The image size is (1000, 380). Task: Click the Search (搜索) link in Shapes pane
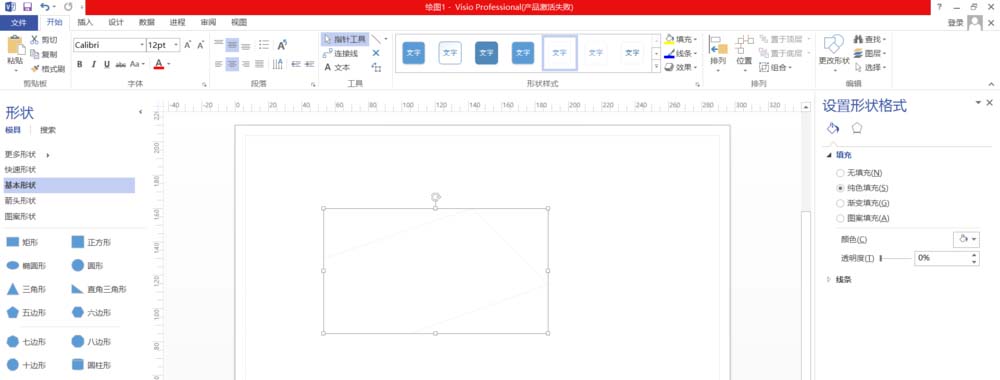48,130
